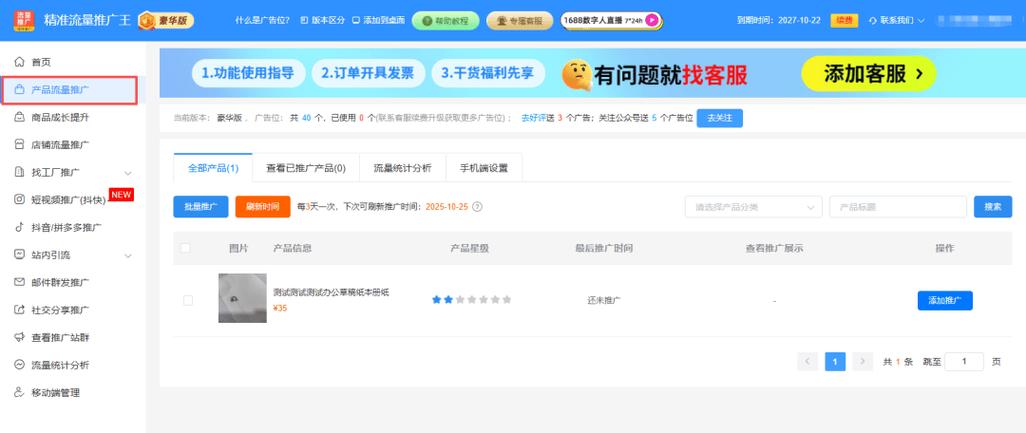Click the yellow 续费 button
This screenshot has width=1026, height=433.
tap(844, 20)
